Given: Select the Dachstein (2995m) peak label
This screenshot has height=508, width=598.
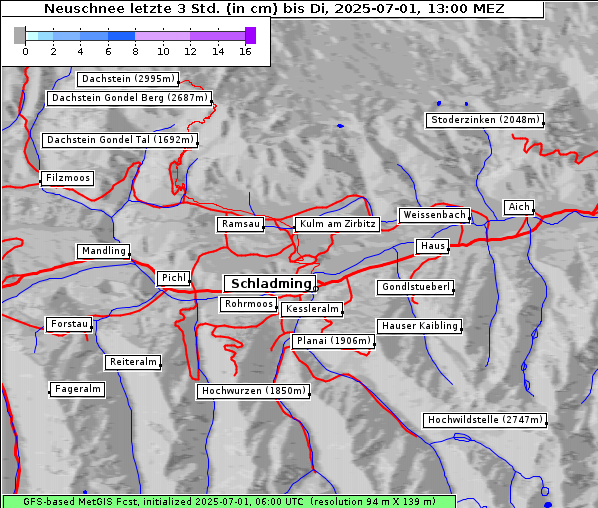Looking at the screenshot, I should 128,79.
